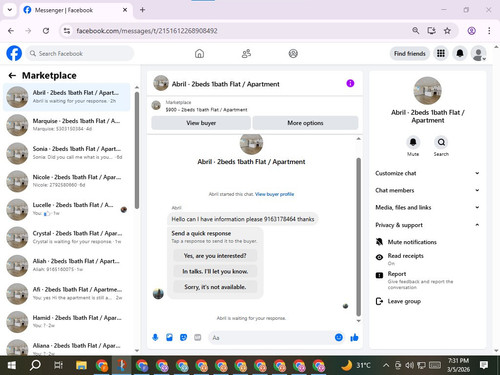The height and width of the screenshot is (375, 500).
Task: Click the View buyer button
Action: tap(201, 123)
